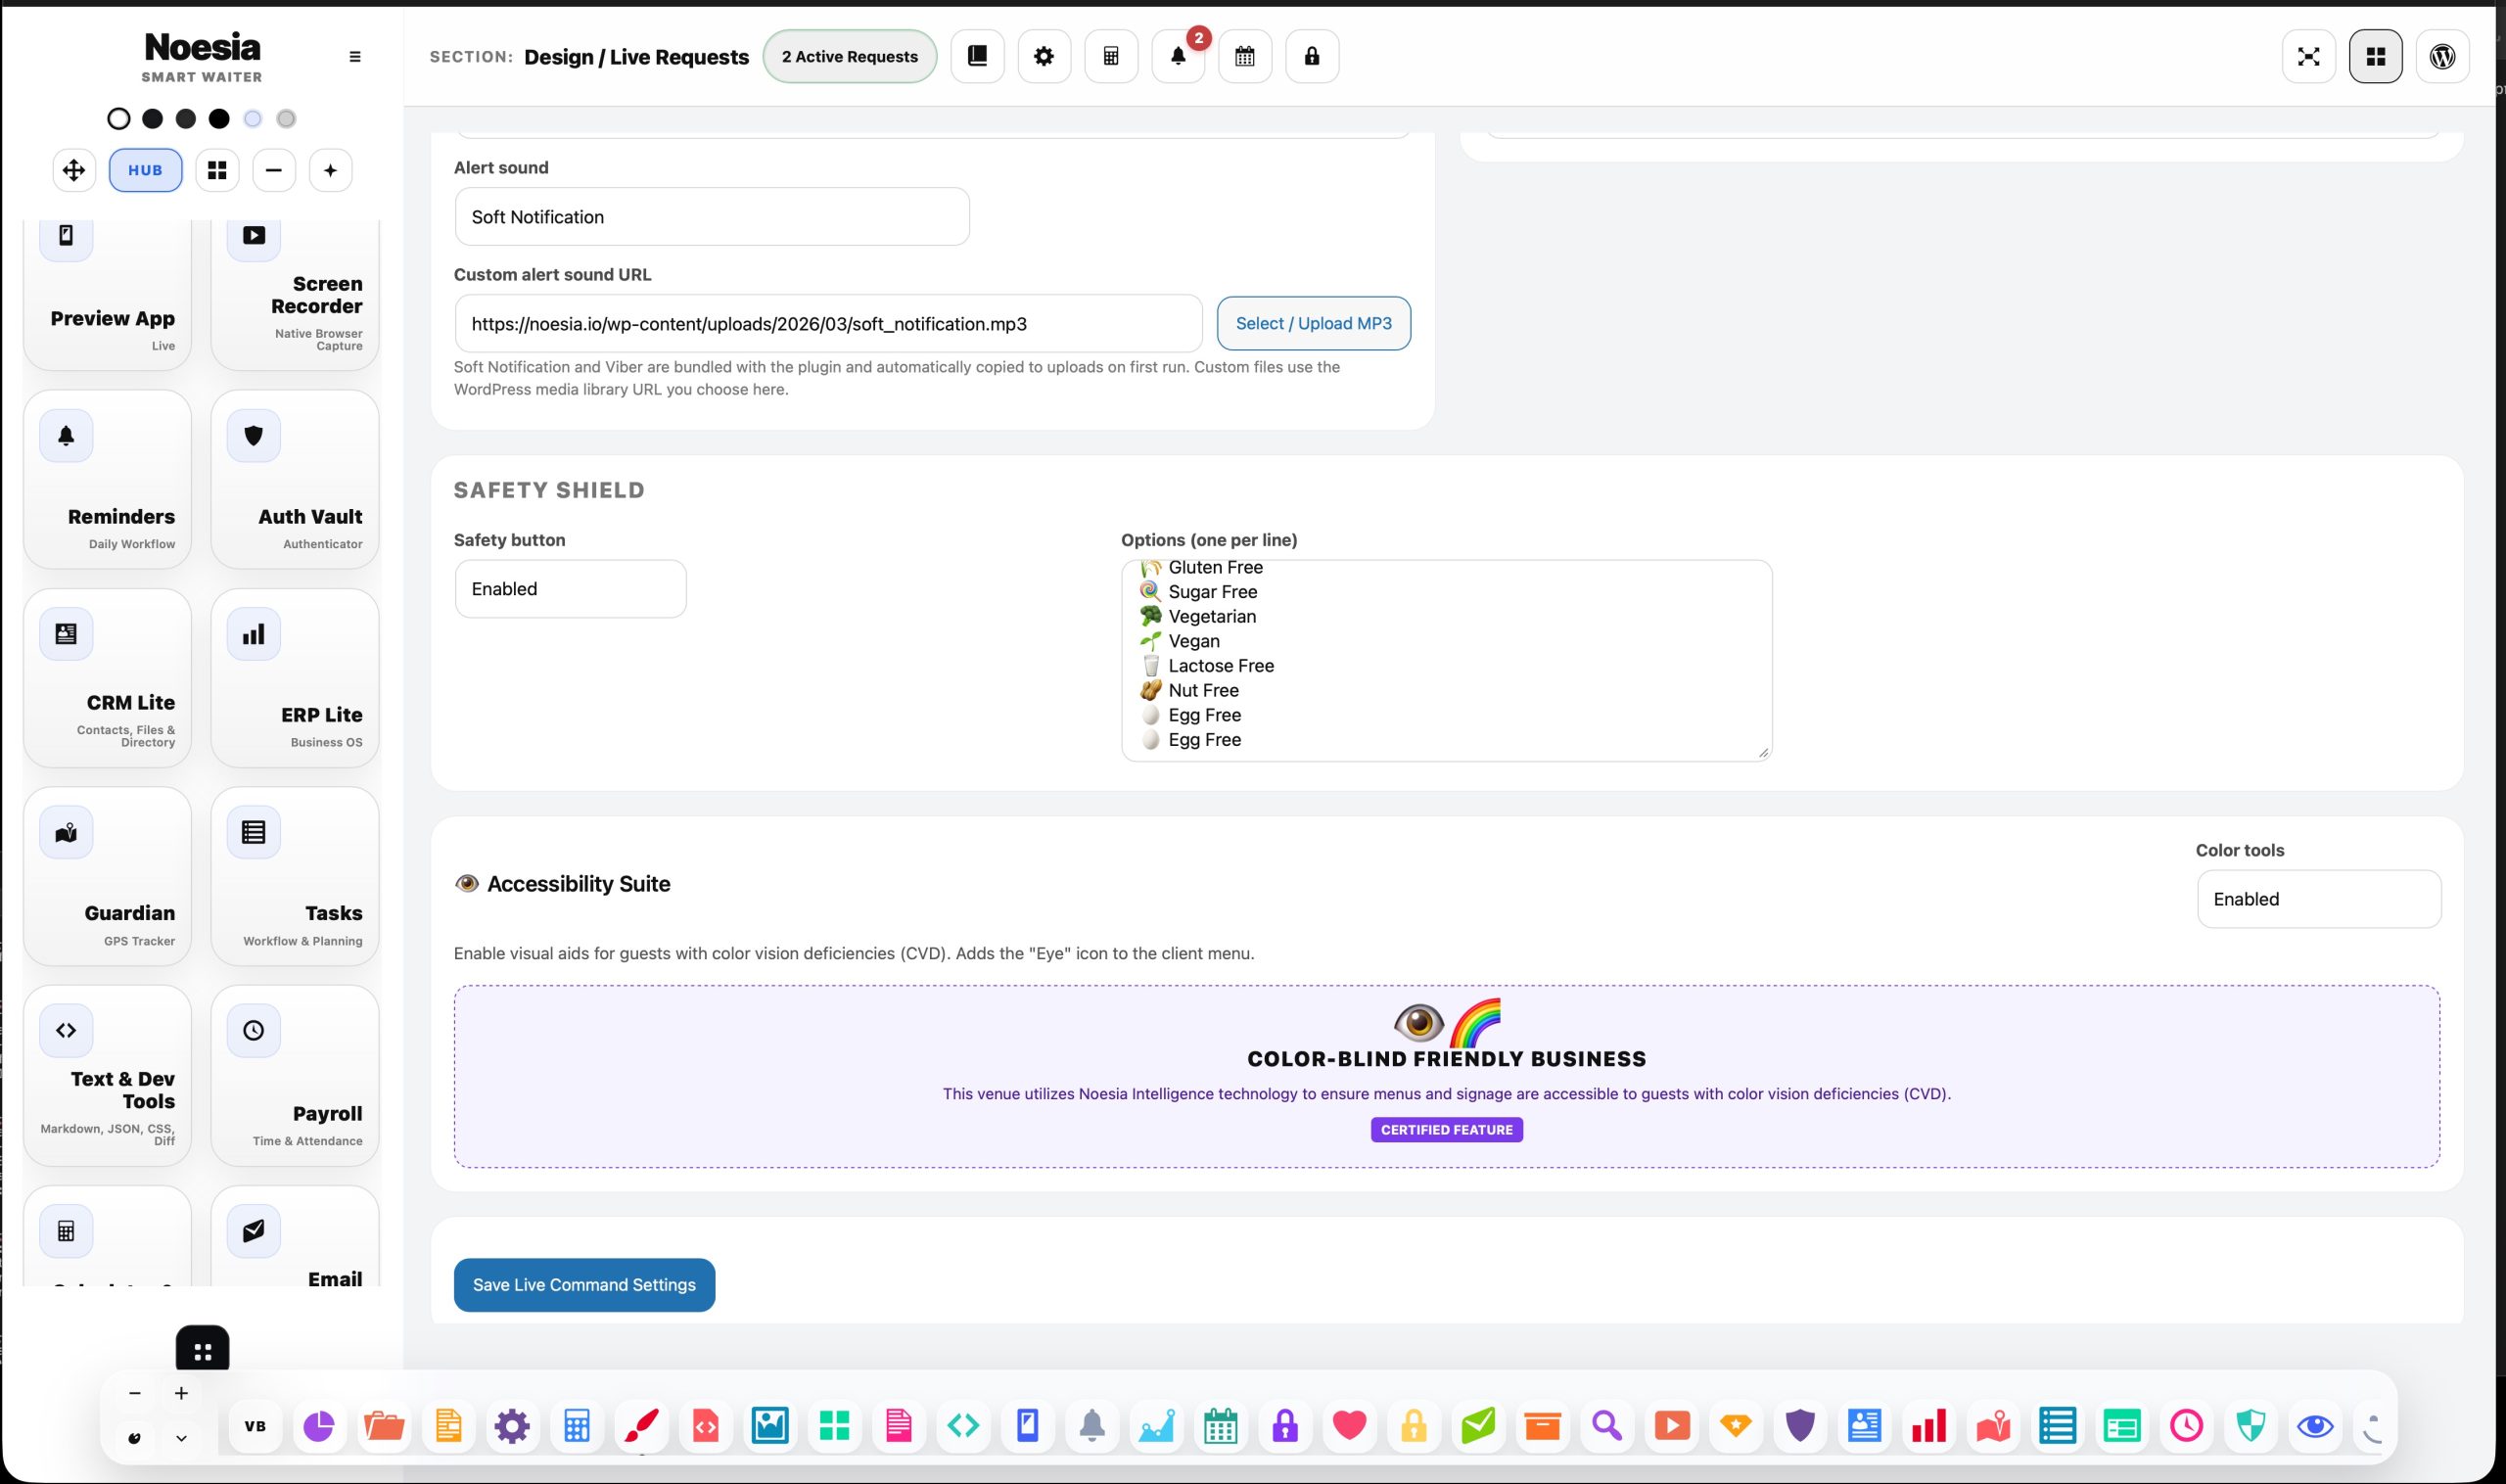
Task: Click the hamburger menu next to Noesia
Action: pos(355,57)
